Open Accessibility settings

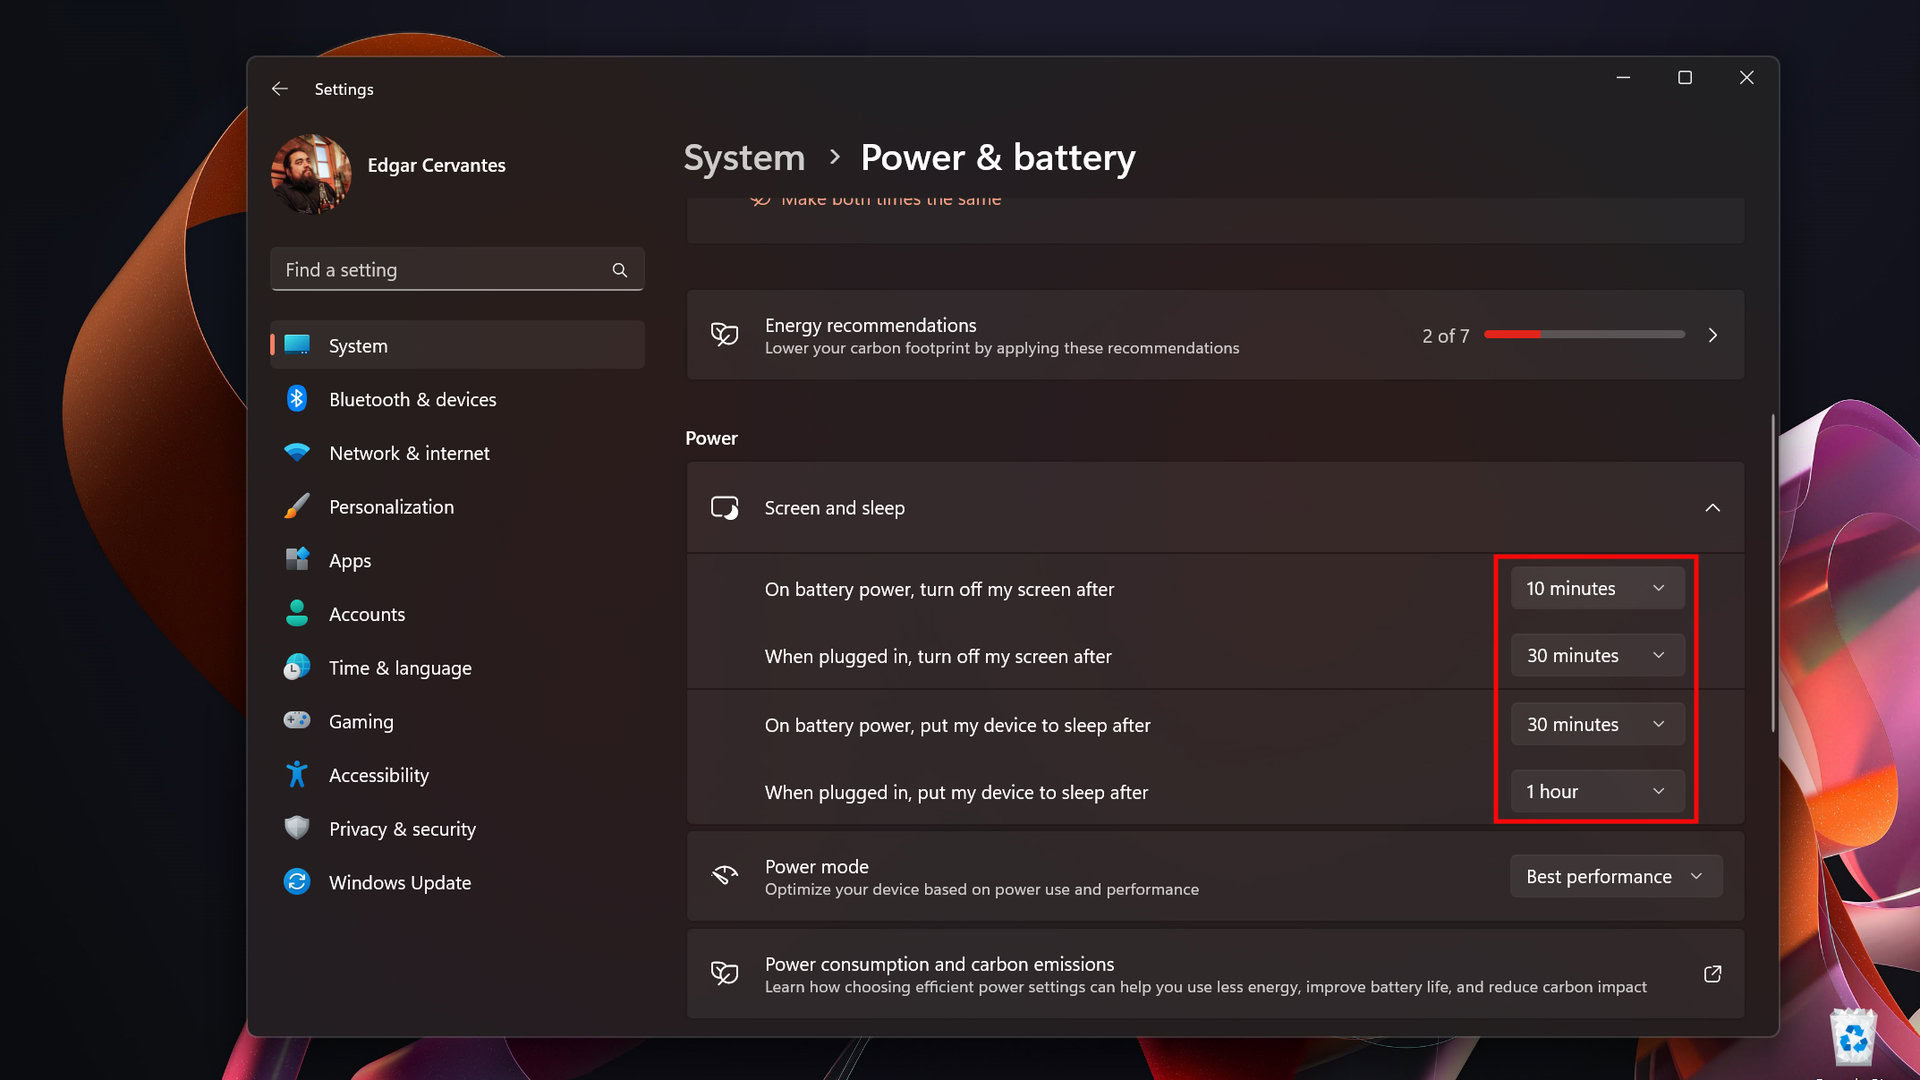pyautogui.click(x=378, y=775)
